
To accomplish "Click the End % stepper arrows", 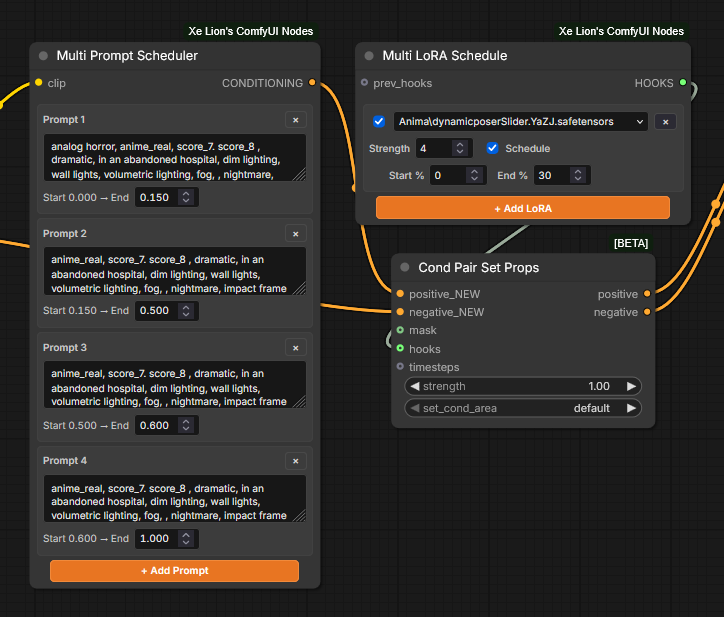I will pyautogui.click(x=578, y=175).
